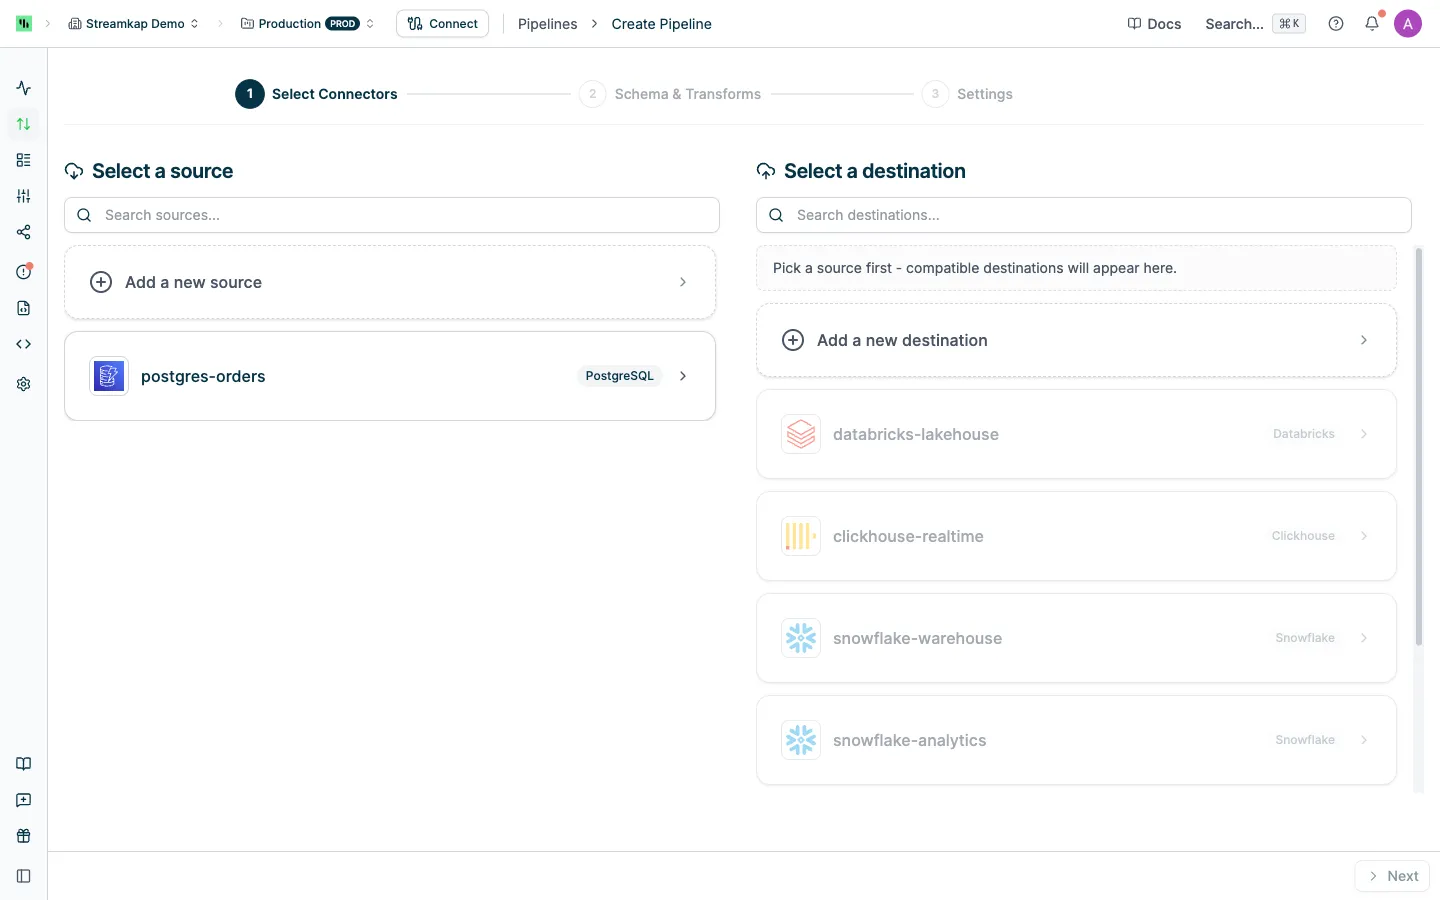
Task: Select the postgres-orders source name
Action: point(203,376)
